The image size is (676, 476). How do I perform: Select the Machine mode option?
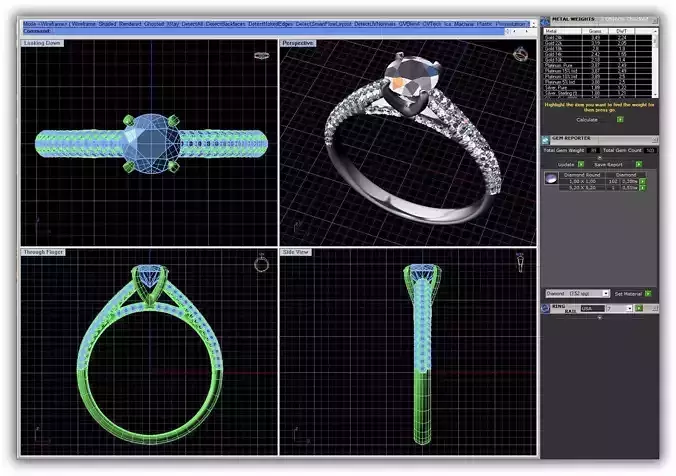tap(464, 24)
